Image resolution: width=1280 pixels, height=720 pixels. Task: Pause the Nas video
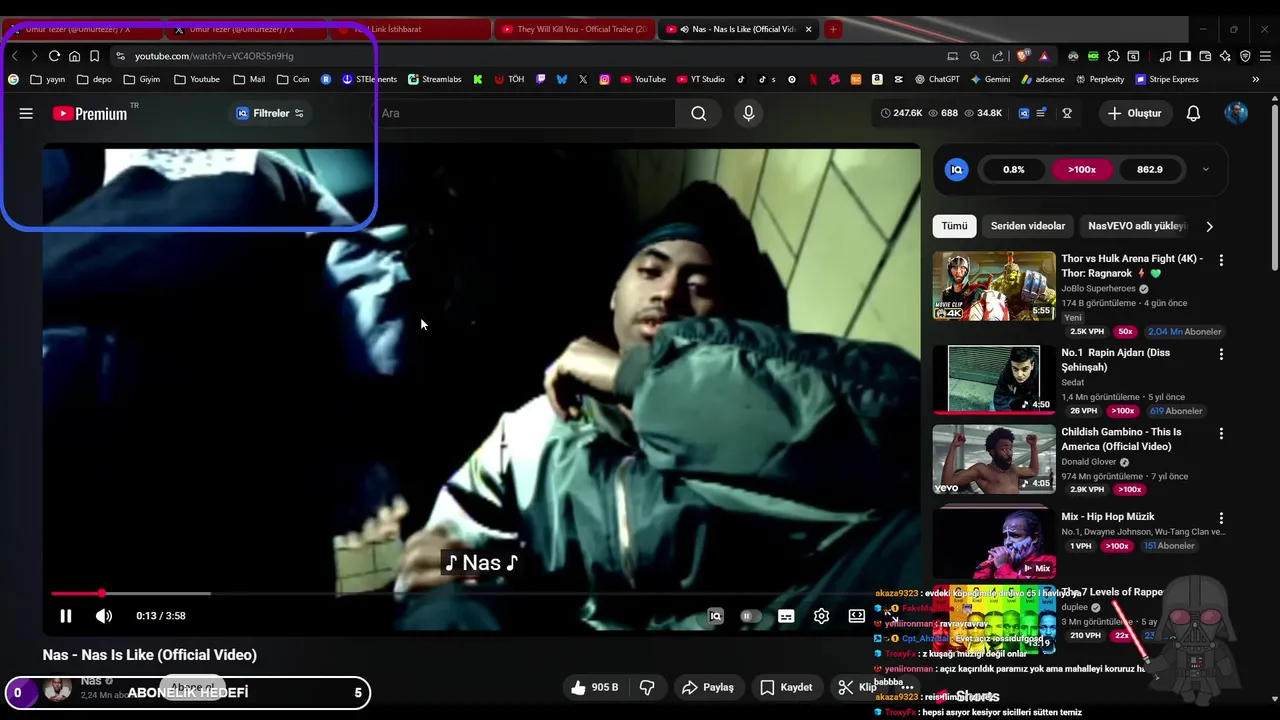[x=65, y=616]
